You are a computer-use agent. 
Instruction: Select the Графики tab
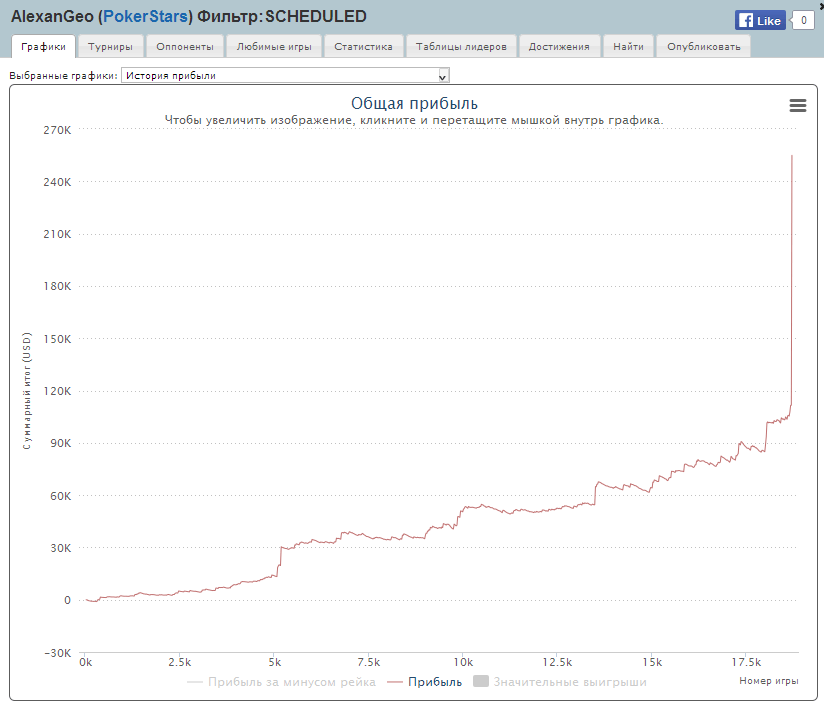coord(43,47)
